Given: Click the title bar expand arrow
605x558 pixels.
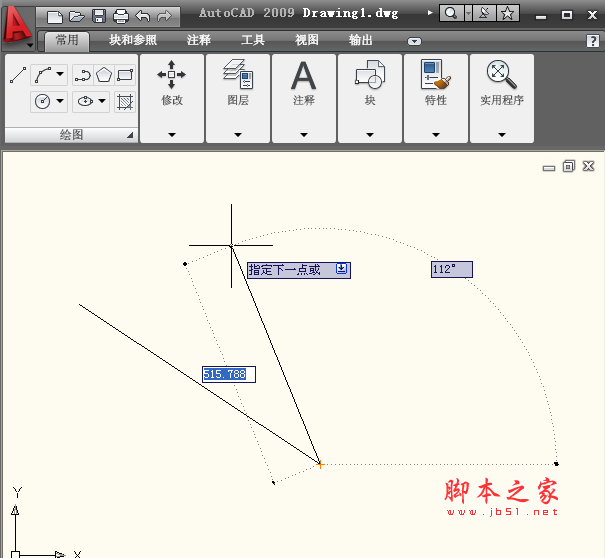Looking at the screenshot, I should point(430,13).
